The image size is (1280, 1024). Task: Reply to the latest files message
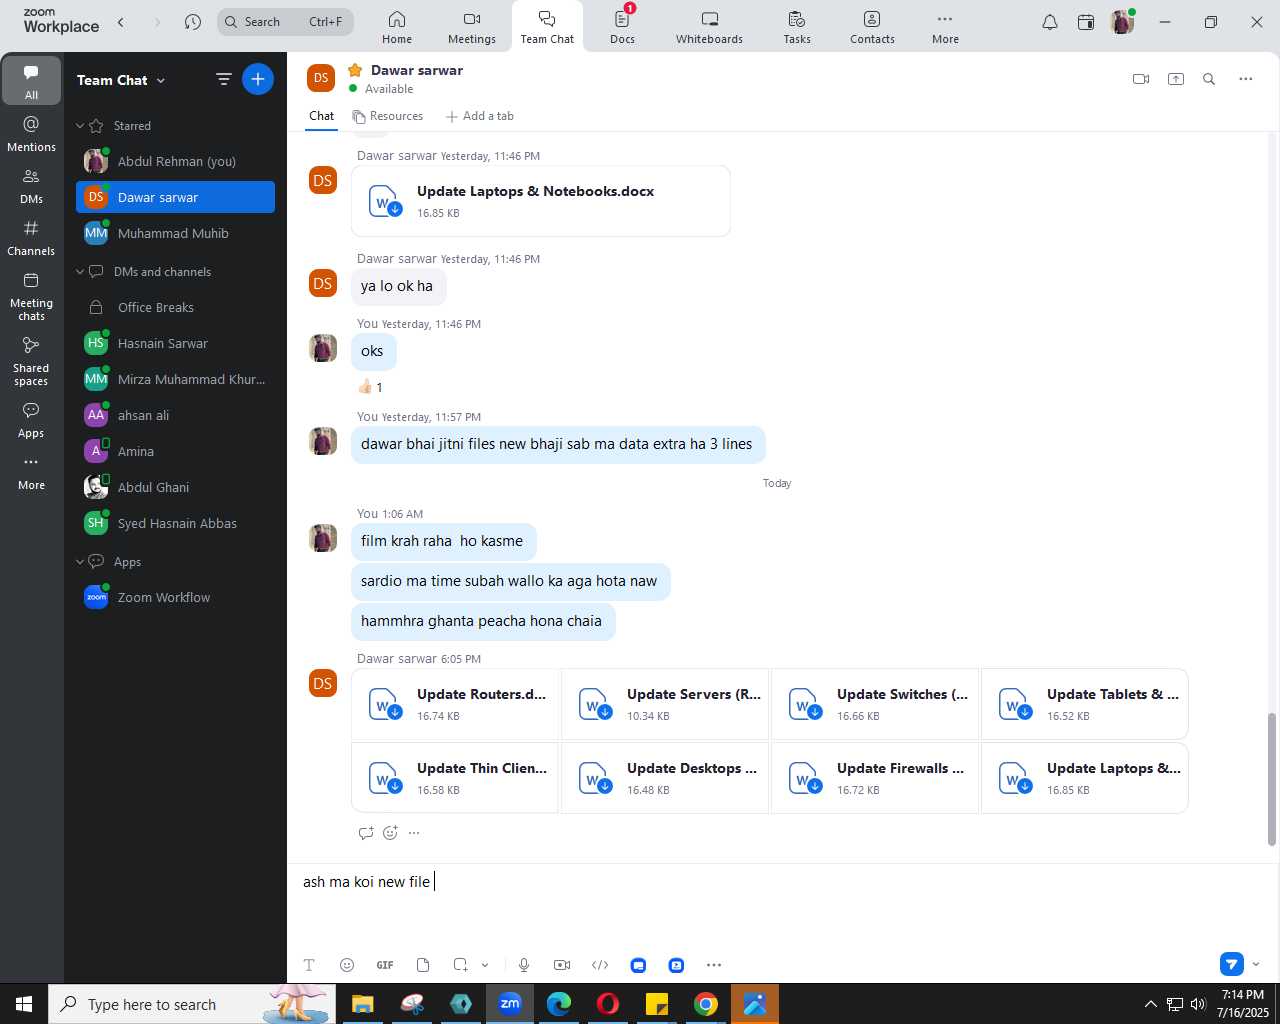pos(366,833)
